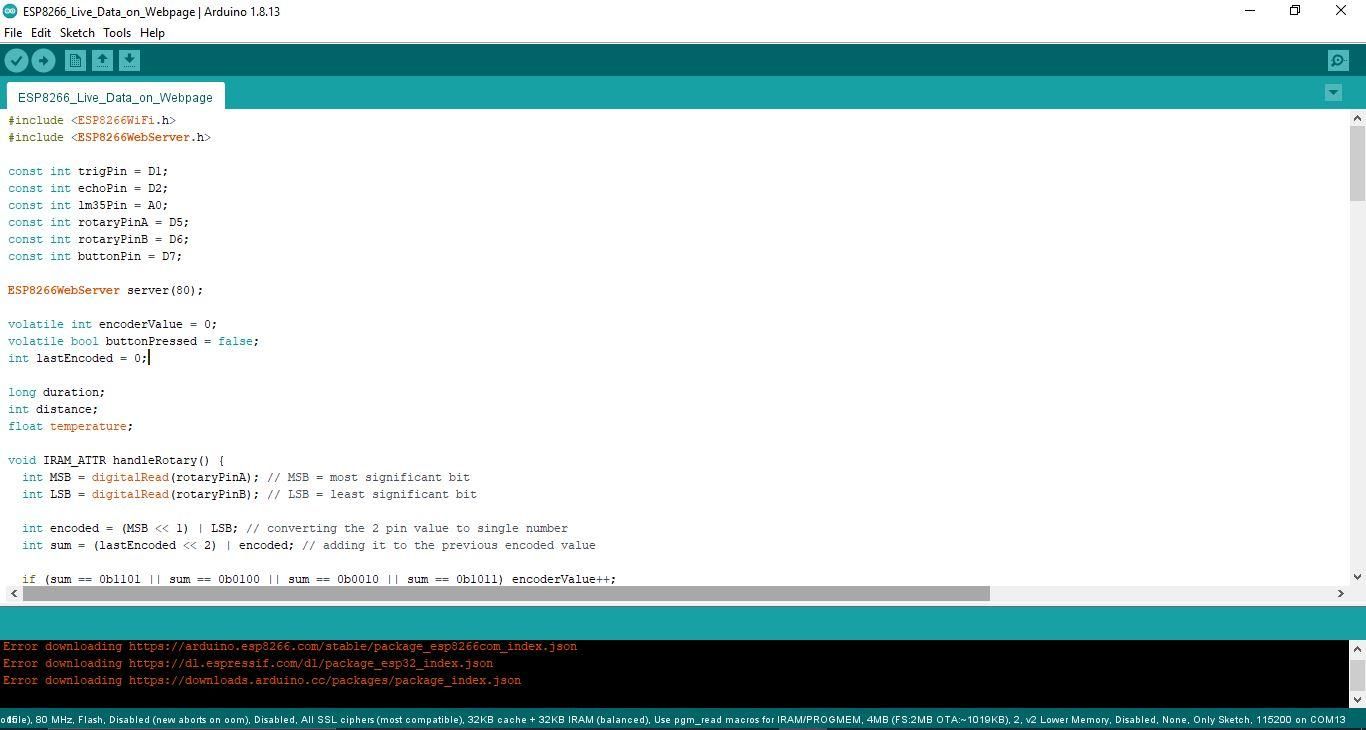
Task: Click the echoPin = D2 declaration
Action: [88, 188]
